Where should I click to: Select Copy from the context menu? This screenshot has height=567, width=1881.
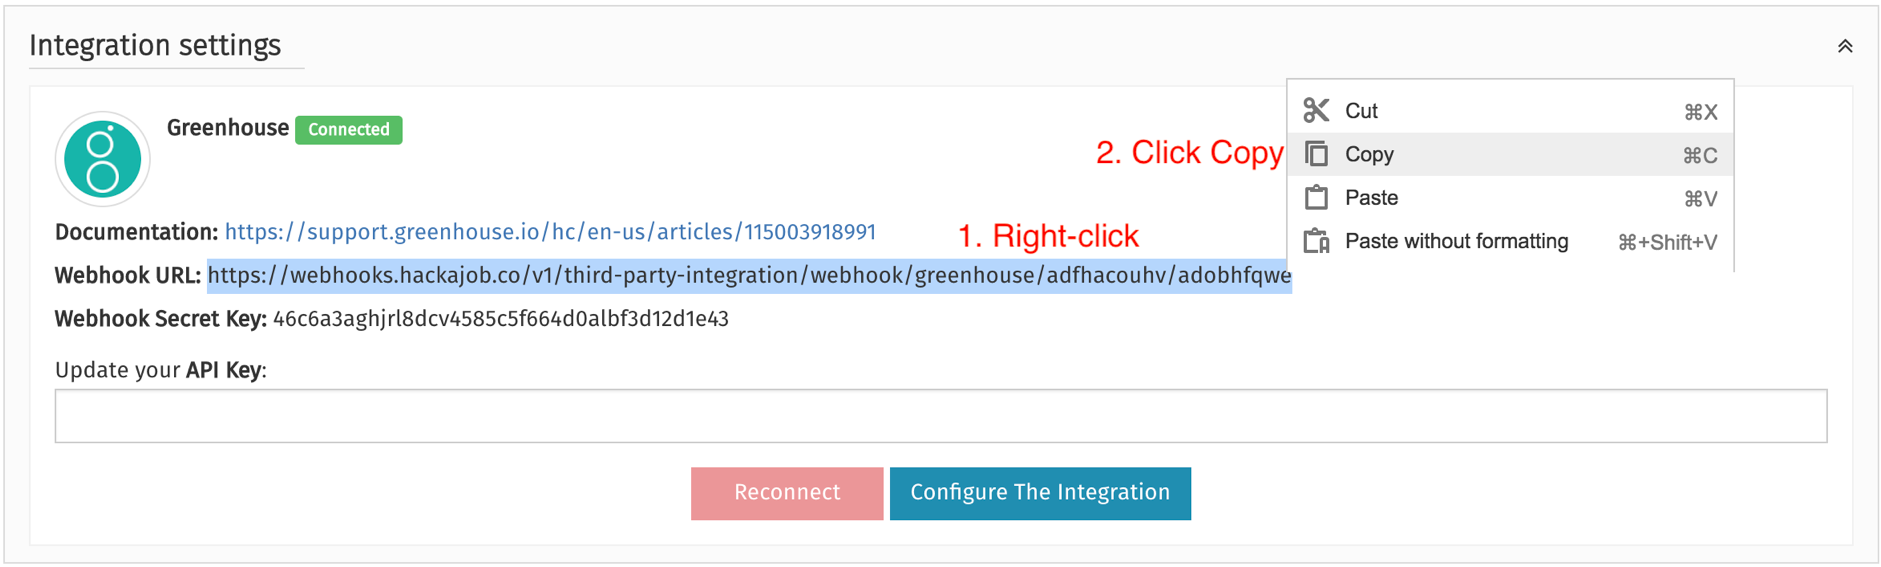click(x=1510, y=154)
